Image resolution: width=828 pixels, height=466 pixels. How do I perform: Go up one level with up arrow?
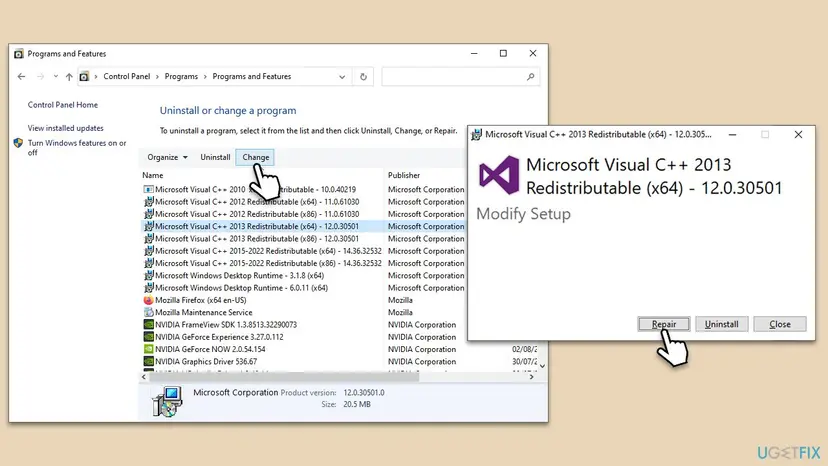(x=69, y=77)
